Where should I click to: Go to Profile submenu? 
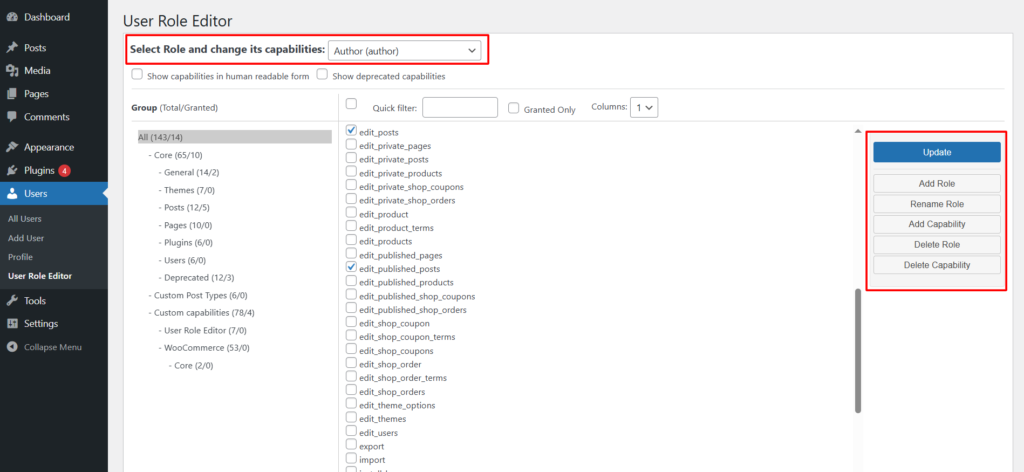20,257
